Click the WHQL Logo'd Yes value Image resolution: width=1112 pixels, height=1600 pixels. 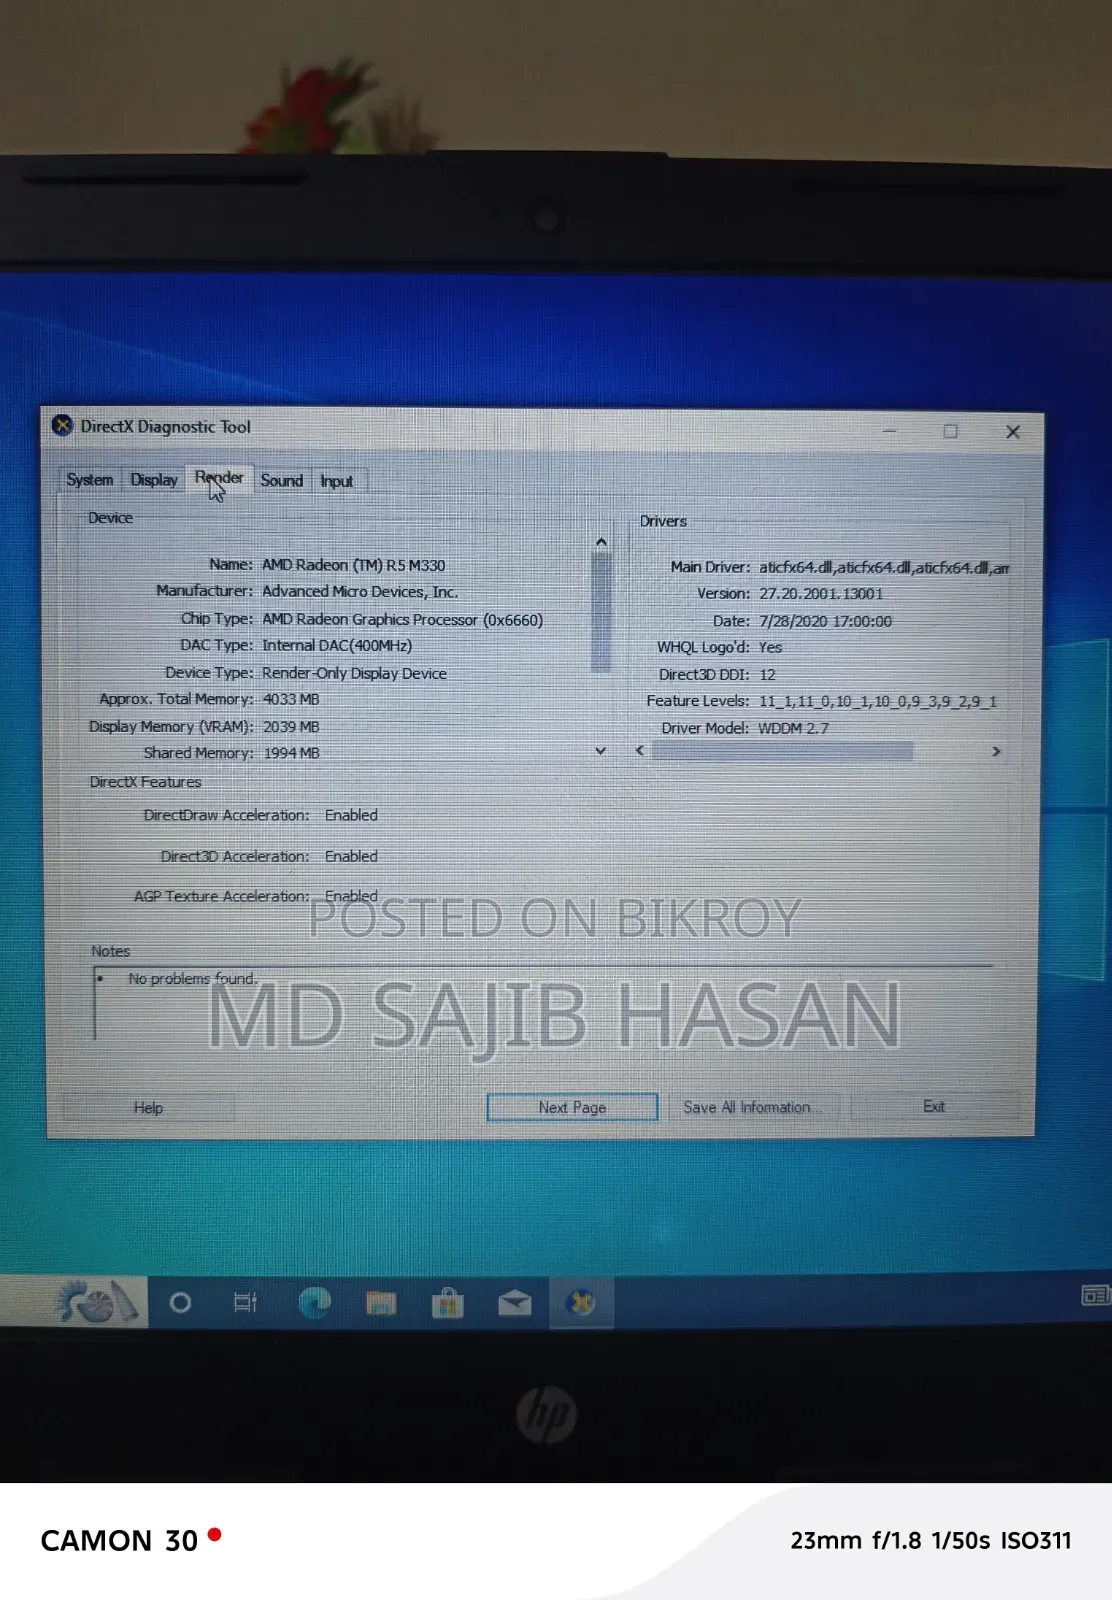(770, 648)
